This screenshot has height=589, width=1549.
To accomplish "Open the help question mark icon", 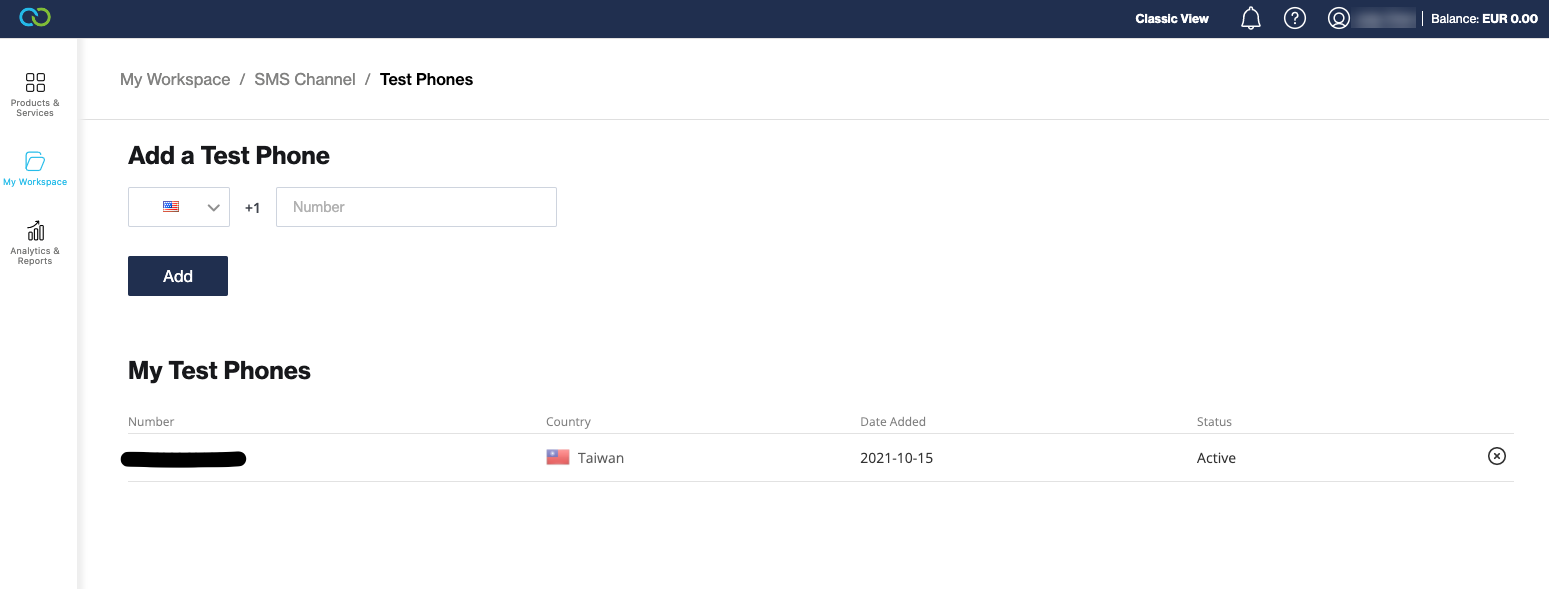I will [1295, 18].
